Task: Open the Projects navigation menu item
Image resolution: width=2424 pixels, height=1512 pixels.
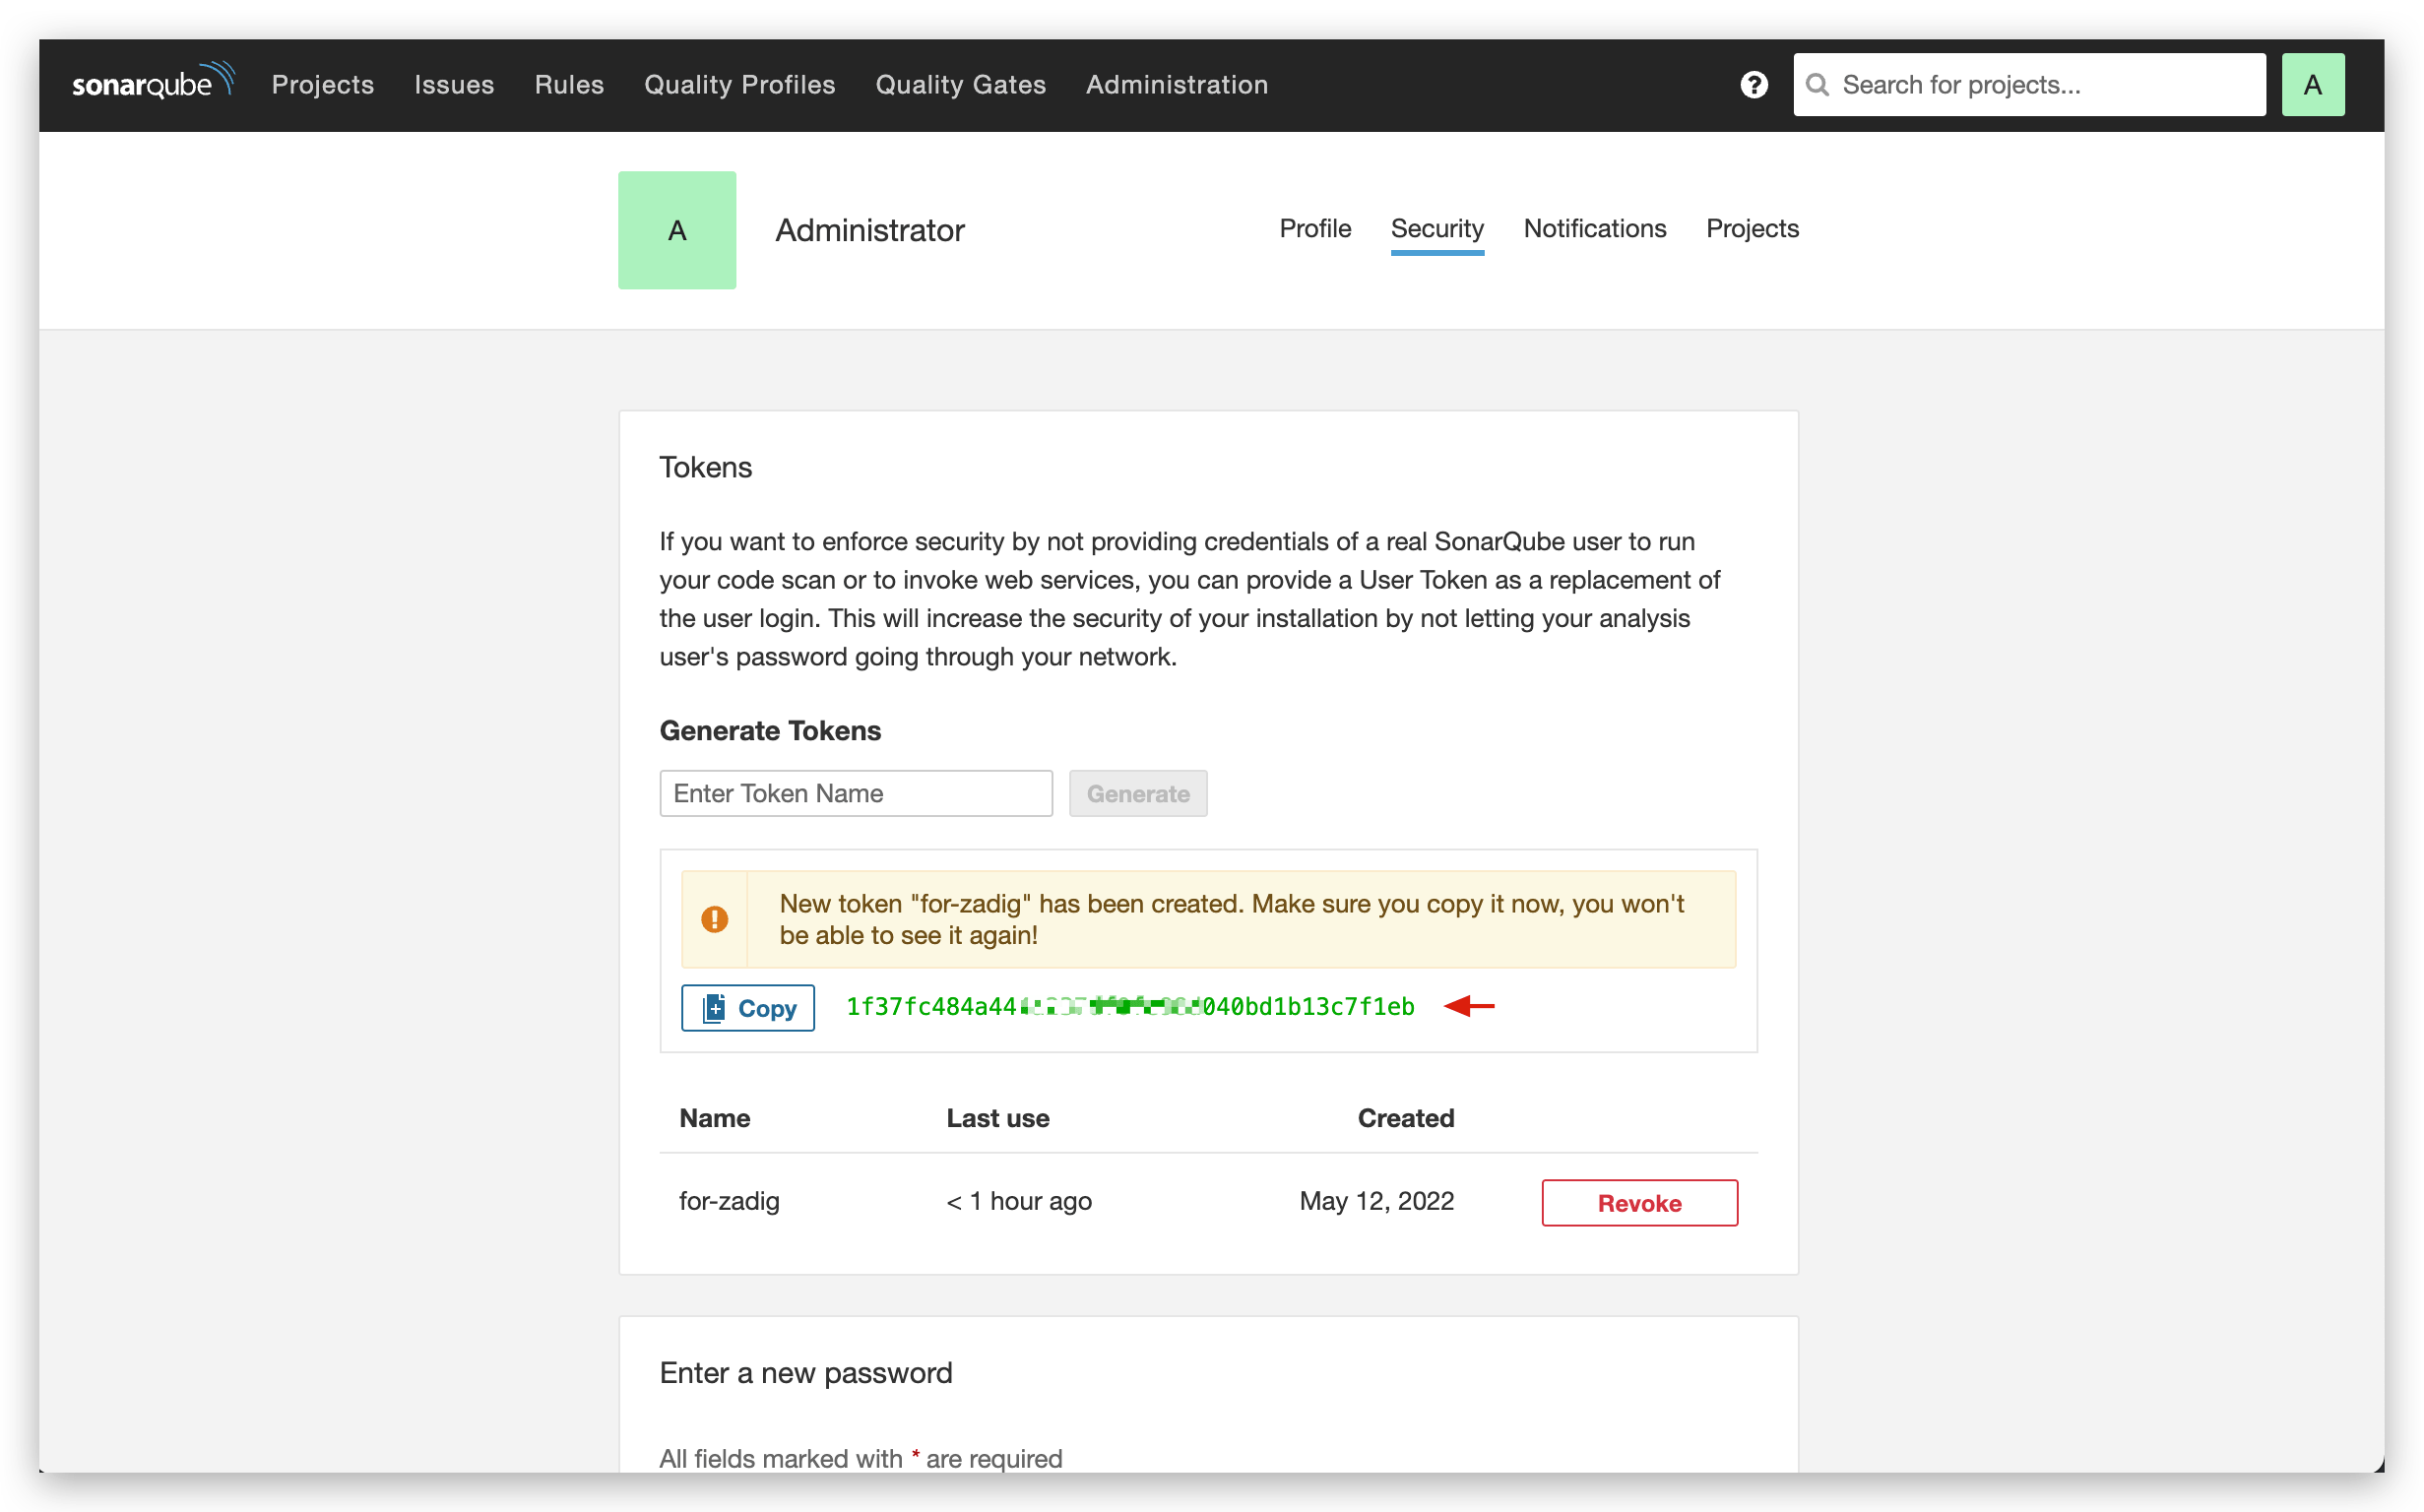Action: coord(323,85)
